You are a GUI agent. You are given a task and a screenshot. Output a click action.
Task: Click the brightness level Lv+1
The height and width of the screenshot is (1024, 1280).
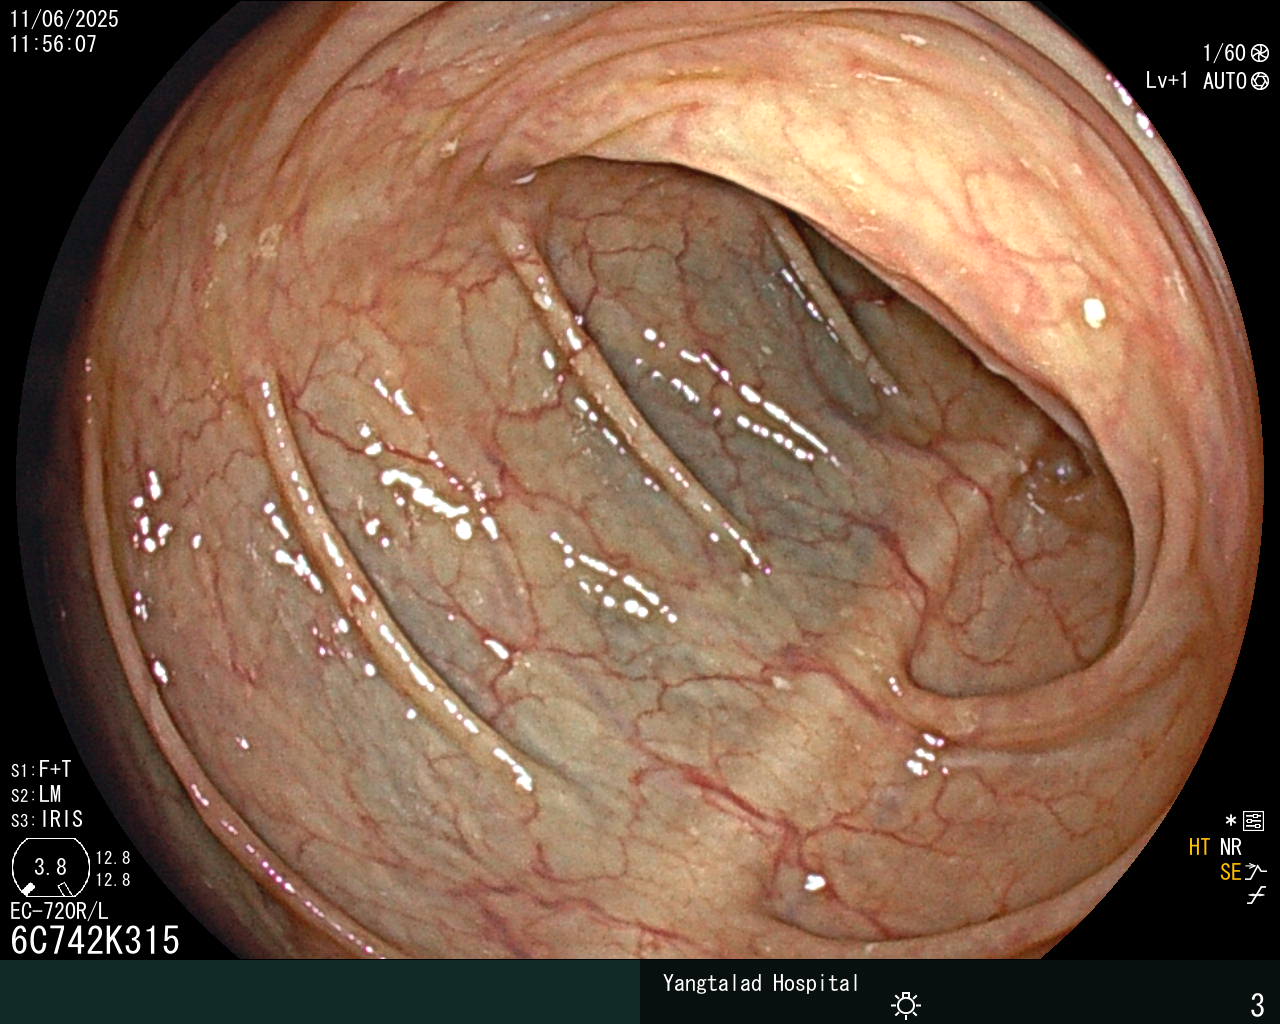pos(1167,81)
